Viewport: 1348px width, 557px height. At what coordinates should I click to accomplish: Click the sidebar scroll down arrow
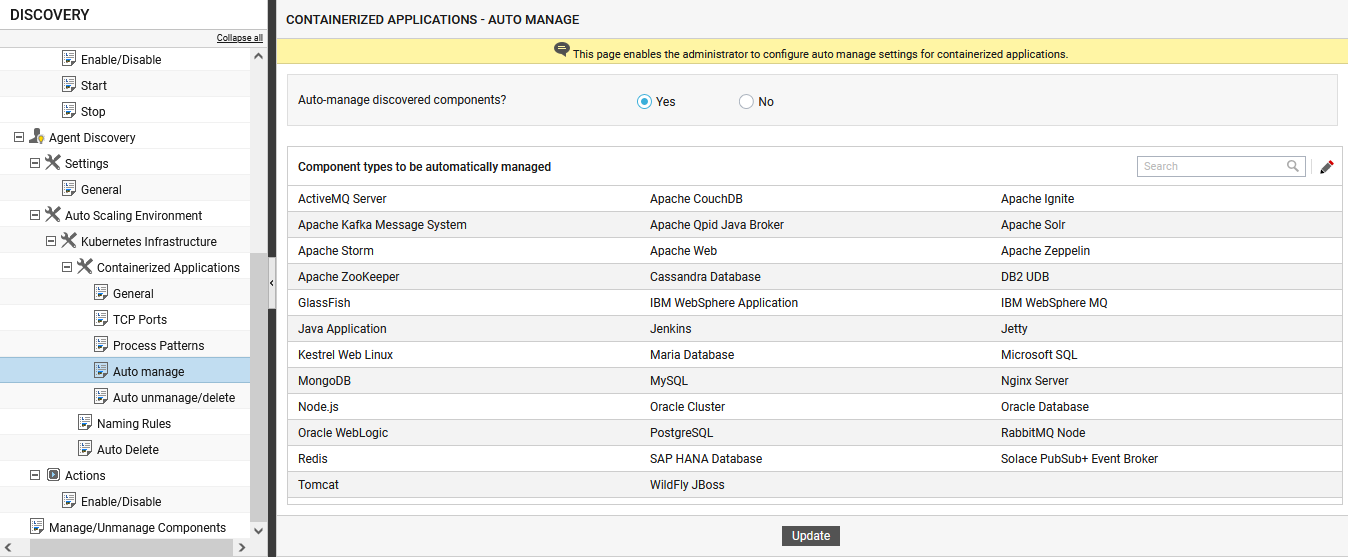tap(259, 530)
